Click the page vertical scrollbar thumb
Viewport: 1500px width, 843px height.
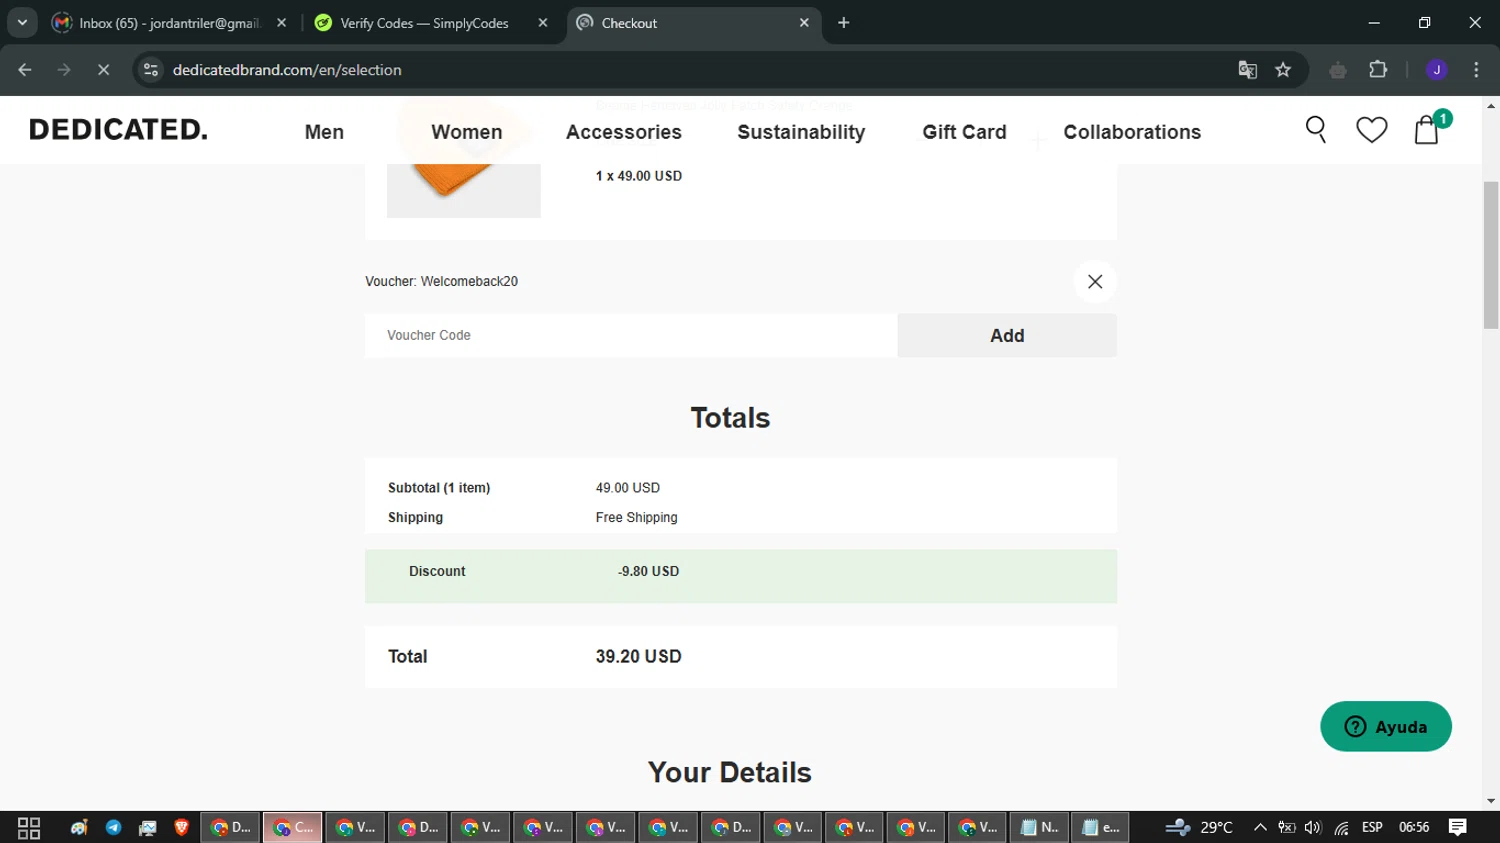(x=1491, y=255)
